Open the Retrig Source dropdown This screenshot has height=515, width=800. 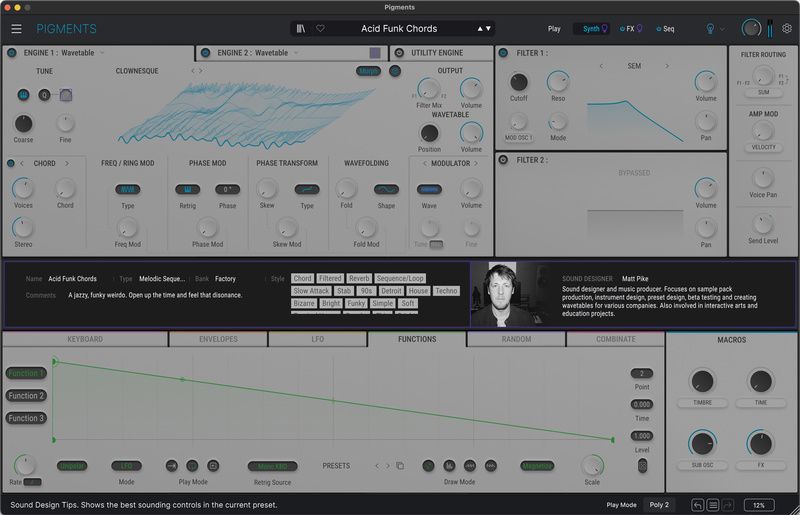pos(272,466)
